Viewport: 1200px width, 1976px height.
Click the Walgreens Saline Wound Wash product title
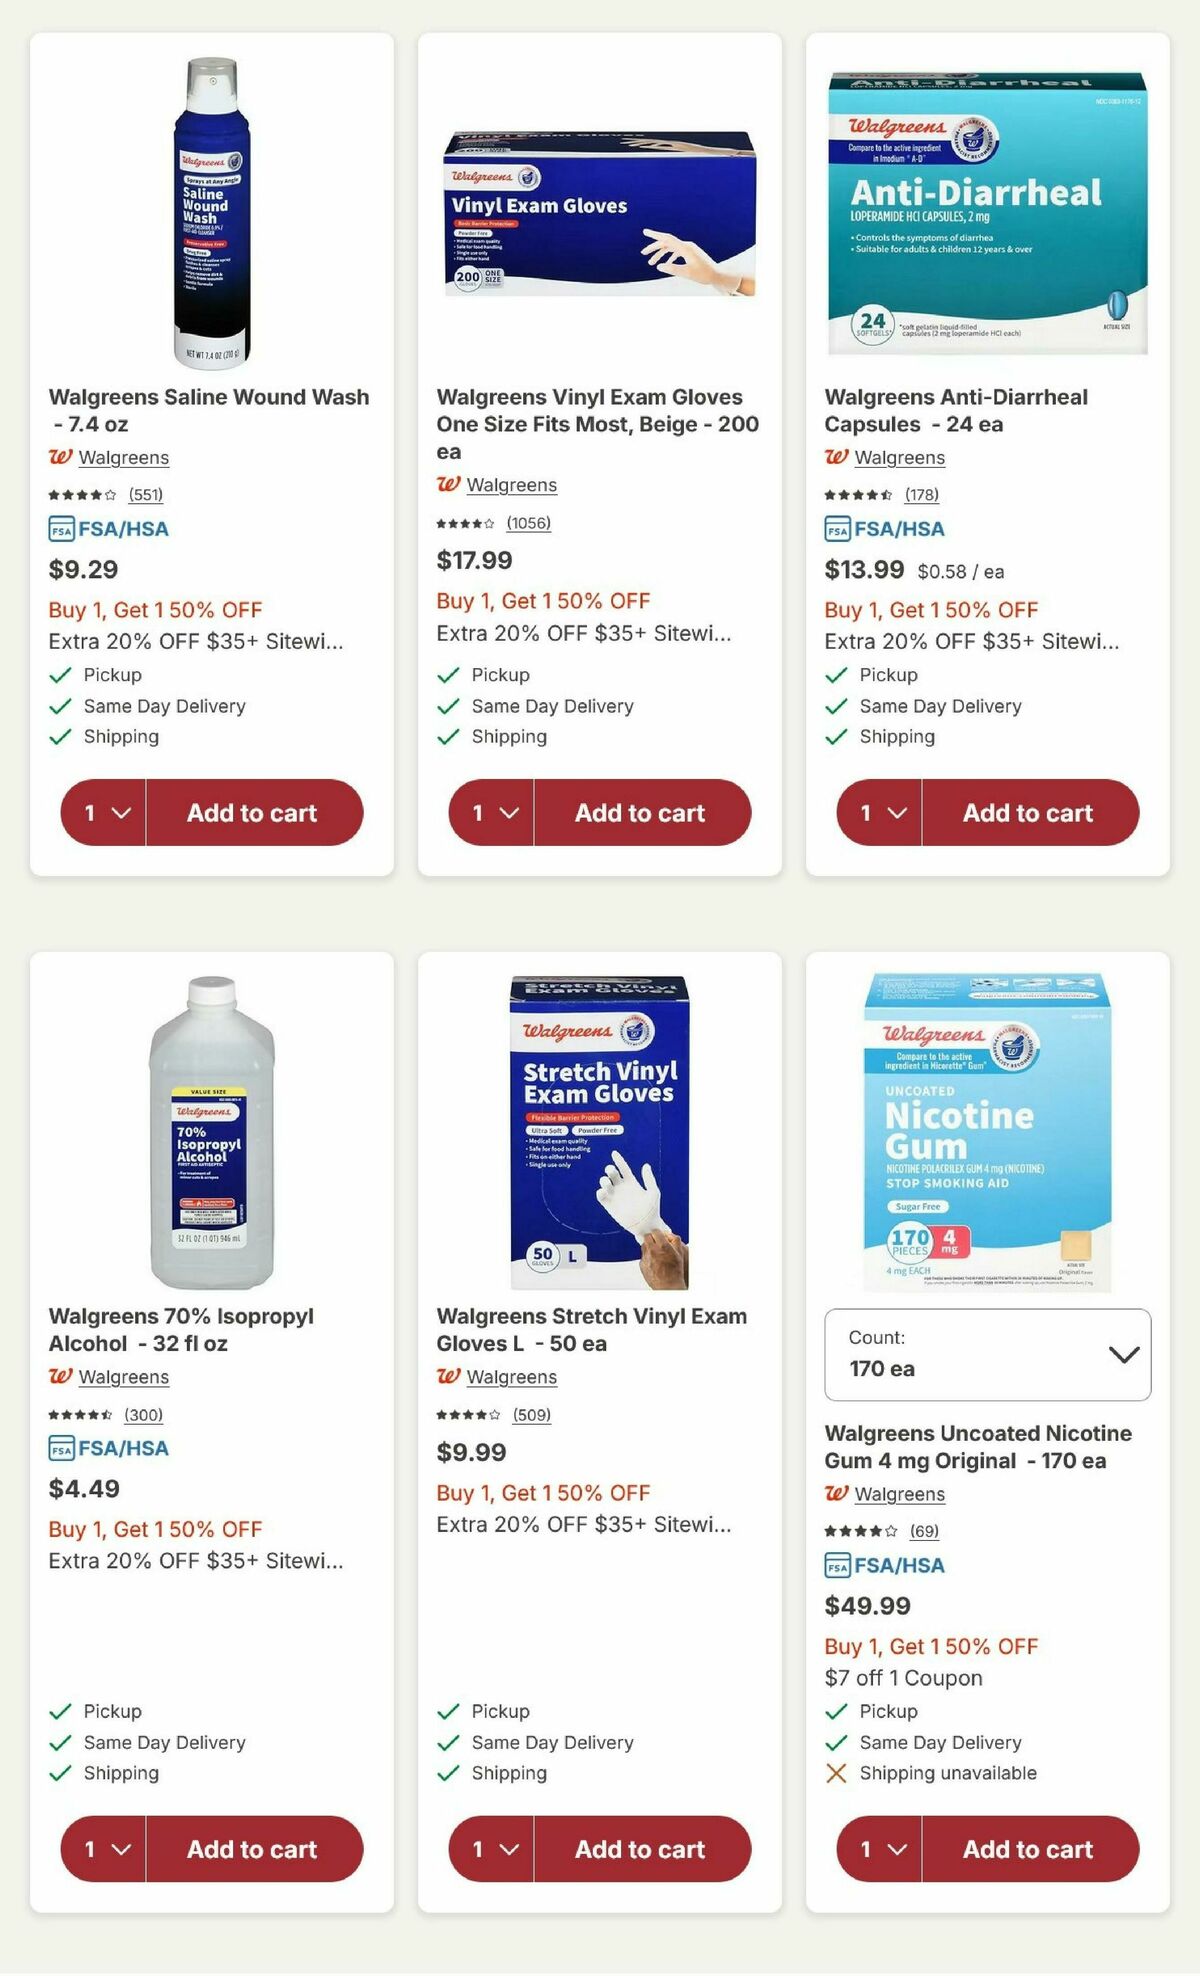pyautogui.click(x=208, y=410)
